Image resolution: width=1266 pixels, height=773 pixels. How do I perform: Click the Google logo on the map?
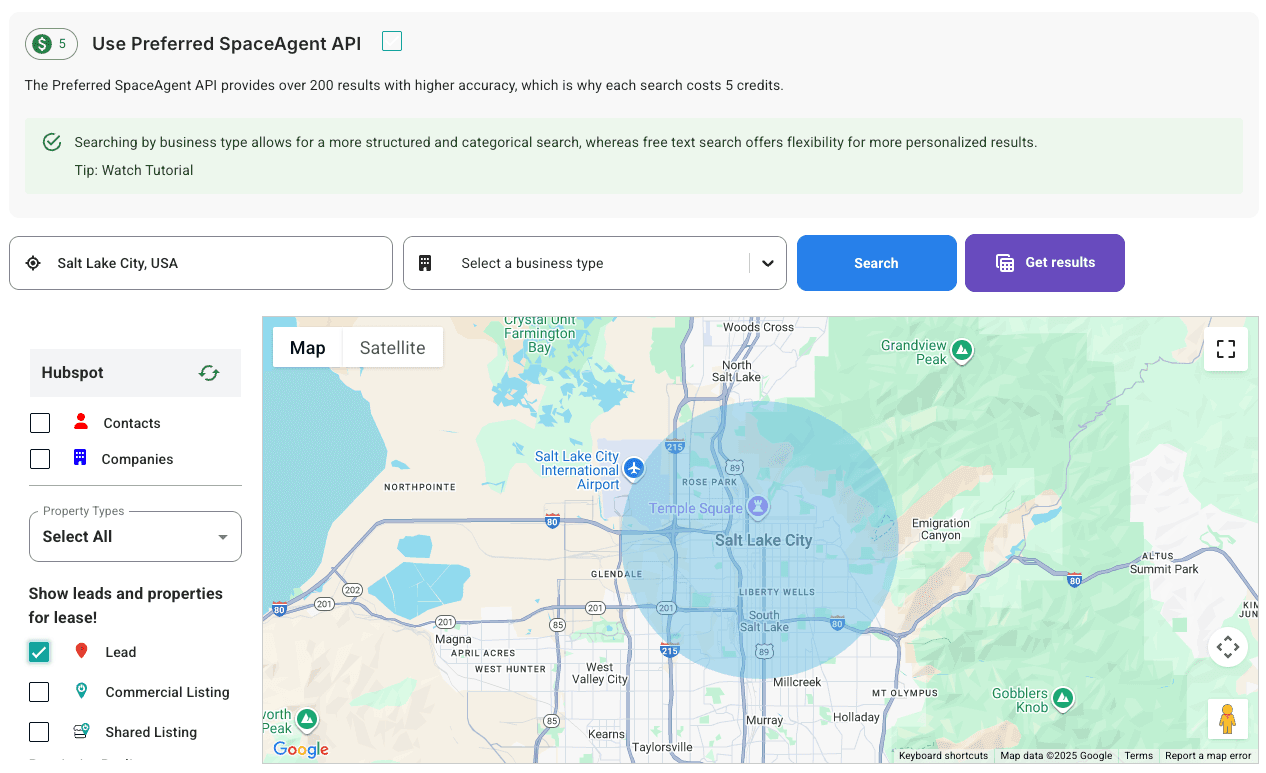click(x=301, y=749)
